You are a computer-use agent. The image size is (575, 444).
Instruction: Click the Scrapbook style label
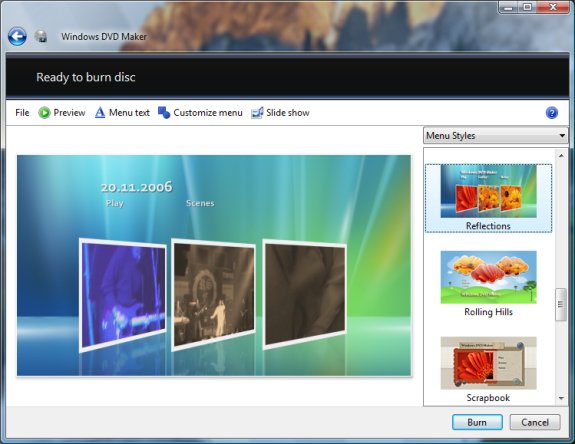click(488, 398)
